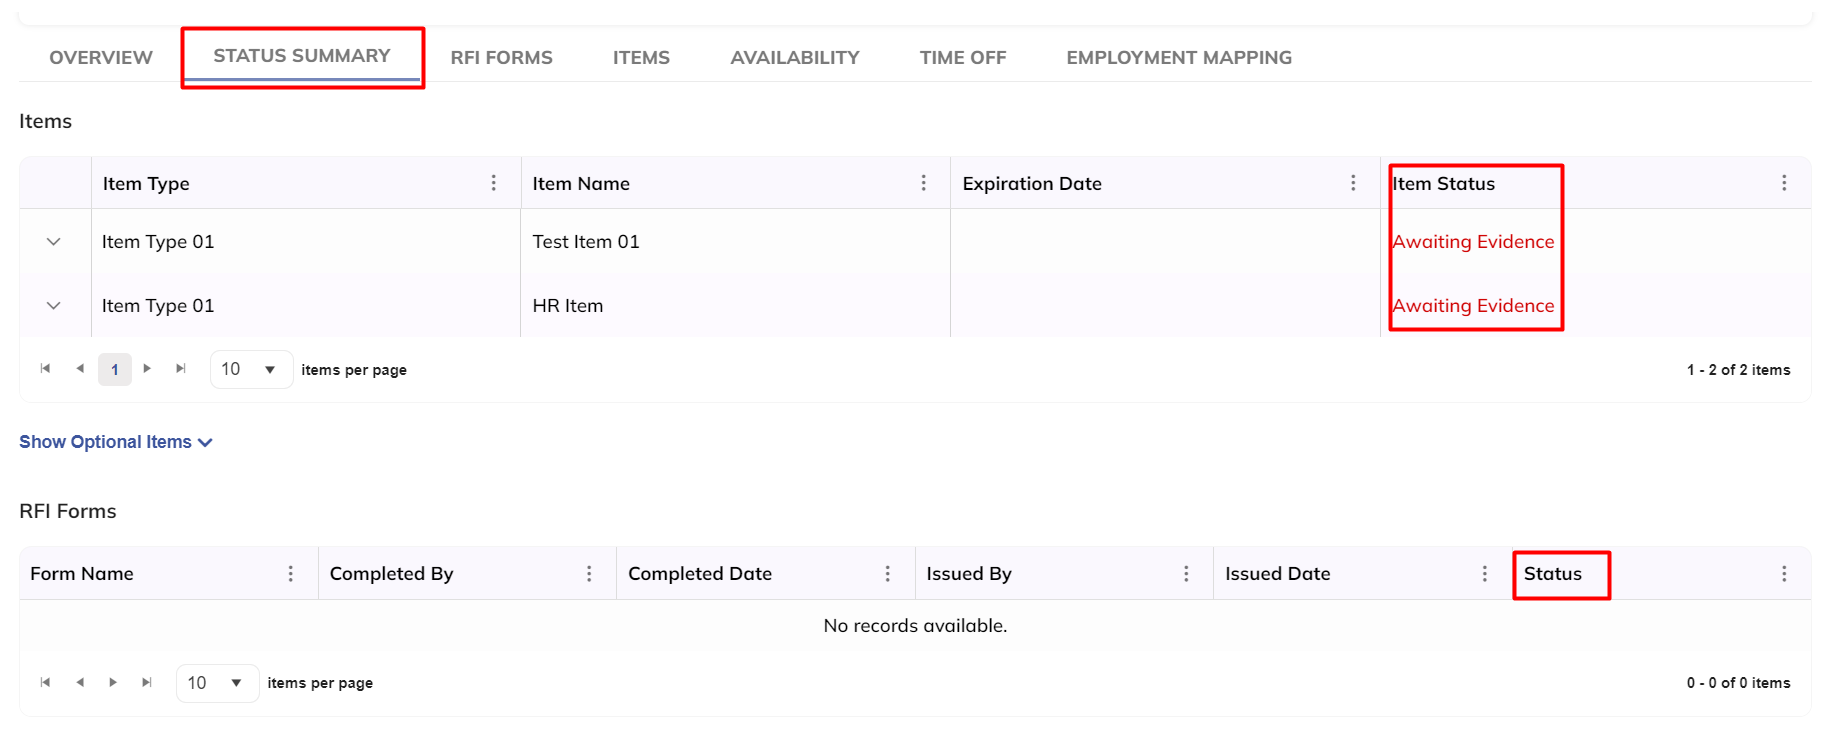Go to last page of Items grid

[181, 369]
